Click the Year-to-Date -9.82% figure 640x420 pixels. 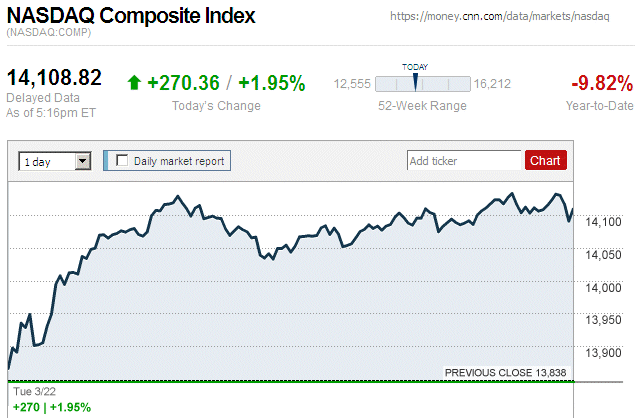[x=600, y=83]
